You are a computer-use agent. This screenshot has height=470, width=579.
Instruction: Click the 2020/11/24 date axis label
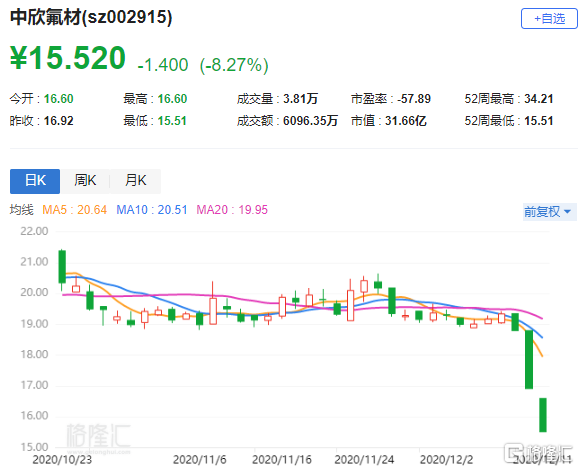[x=364, y=460]
